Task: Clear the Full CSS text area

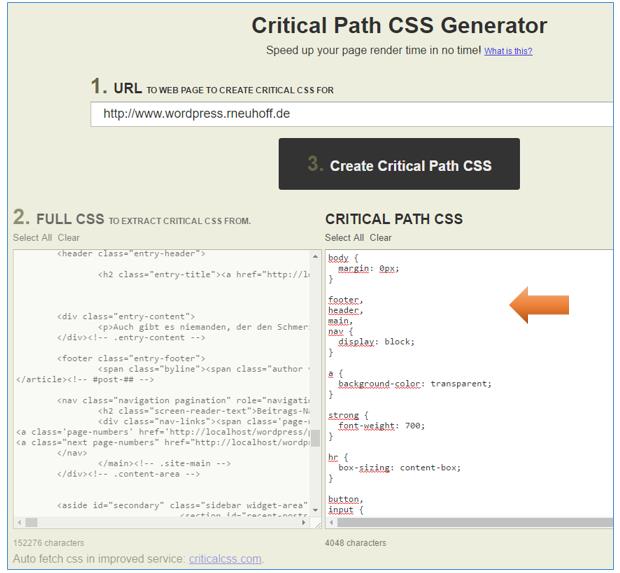Action: point(68,238)
